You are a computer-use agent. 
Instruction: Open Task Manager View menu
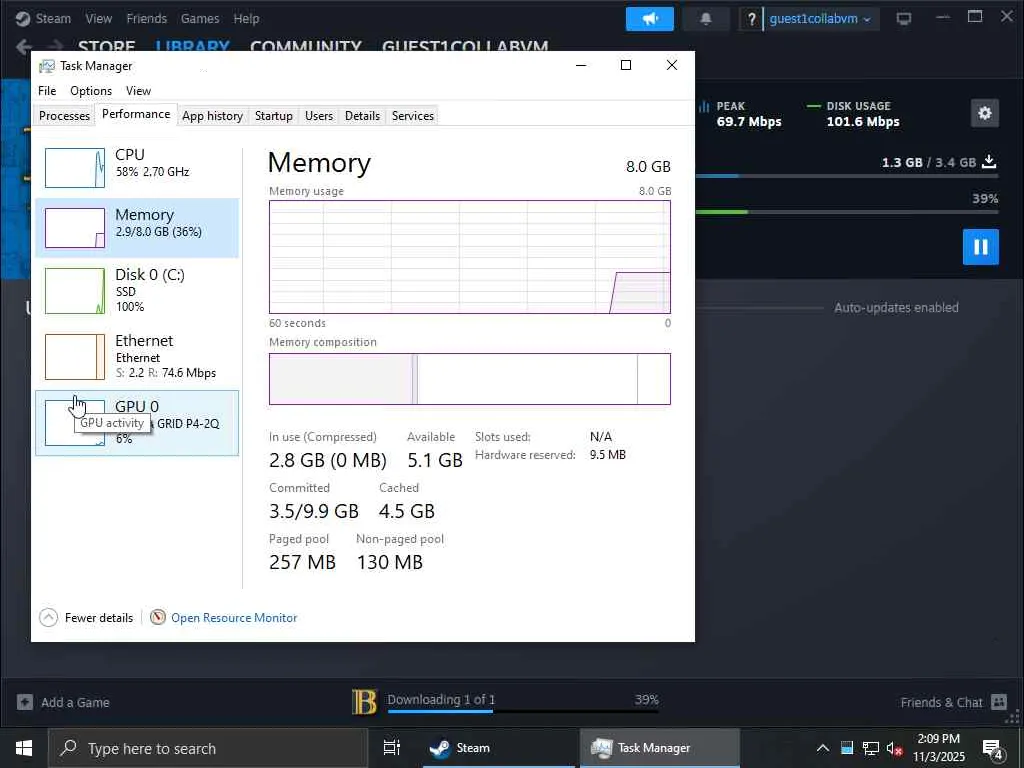138,91
